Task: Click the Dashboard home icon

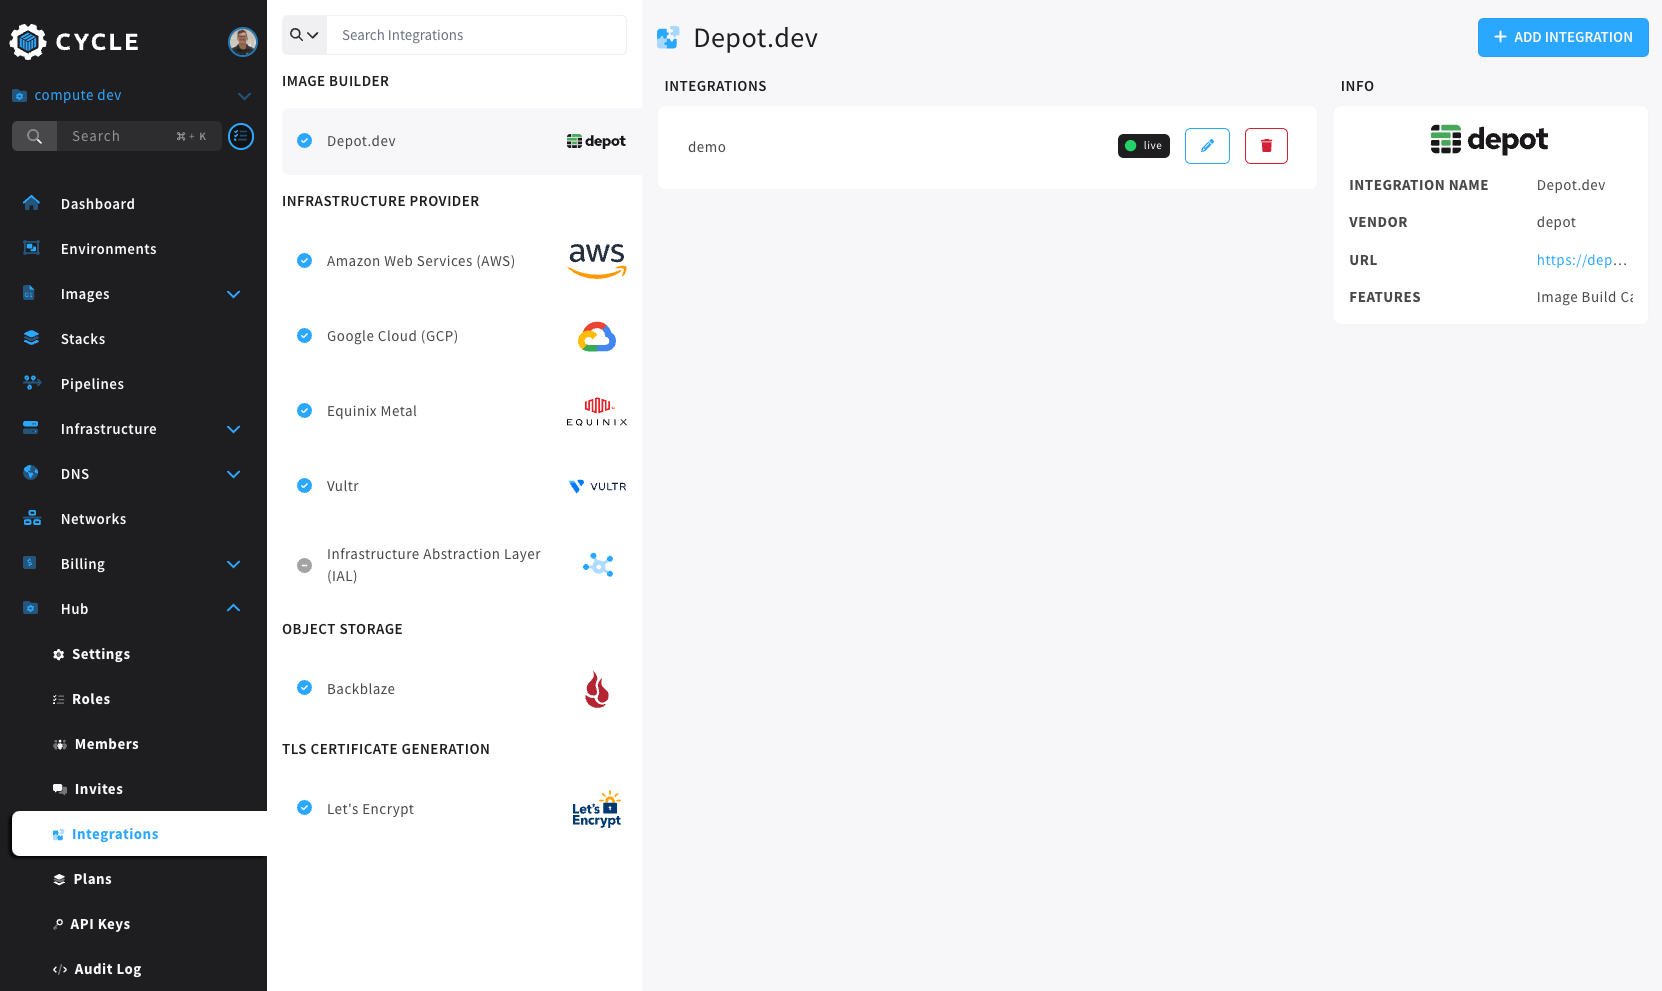Action: pos(32,203)
